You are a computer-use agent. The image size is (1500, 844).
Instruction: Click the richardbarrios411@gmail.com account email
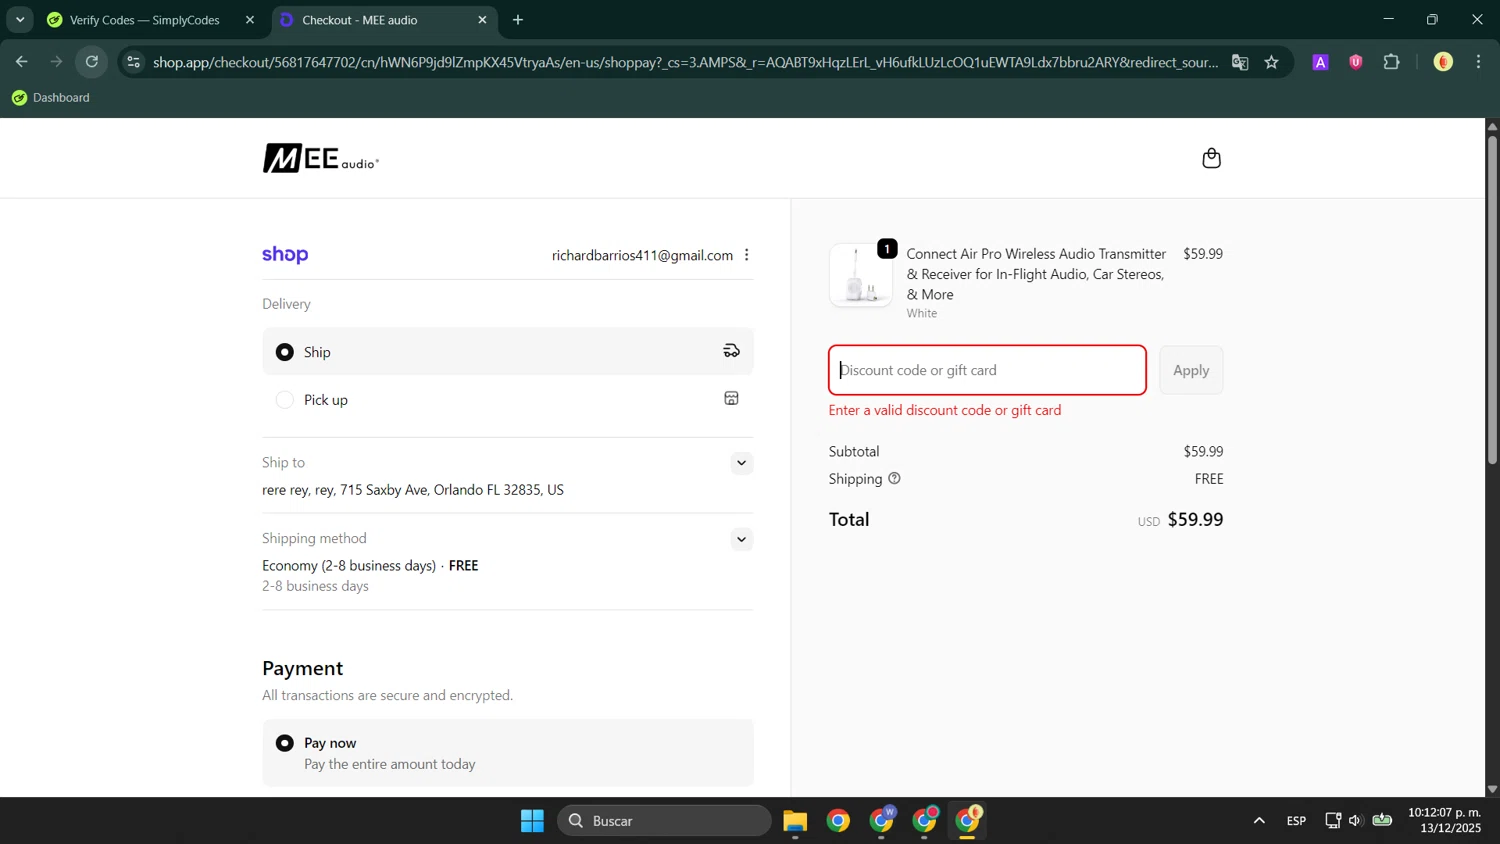point(642,256)
